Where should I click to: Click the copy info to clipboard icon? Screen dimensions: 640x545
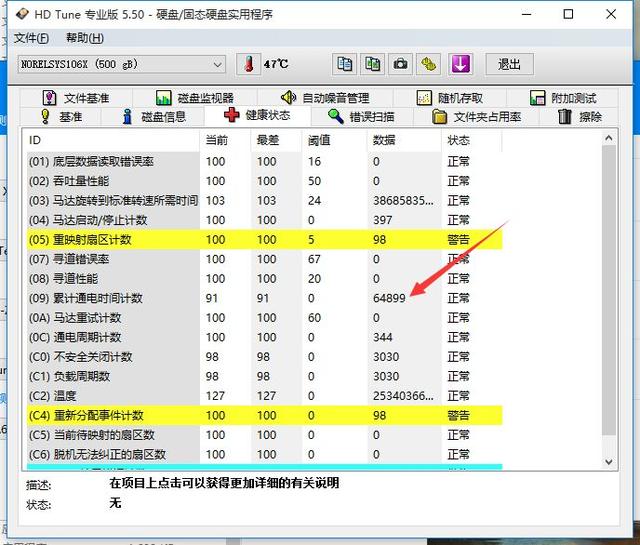[345, 64]
